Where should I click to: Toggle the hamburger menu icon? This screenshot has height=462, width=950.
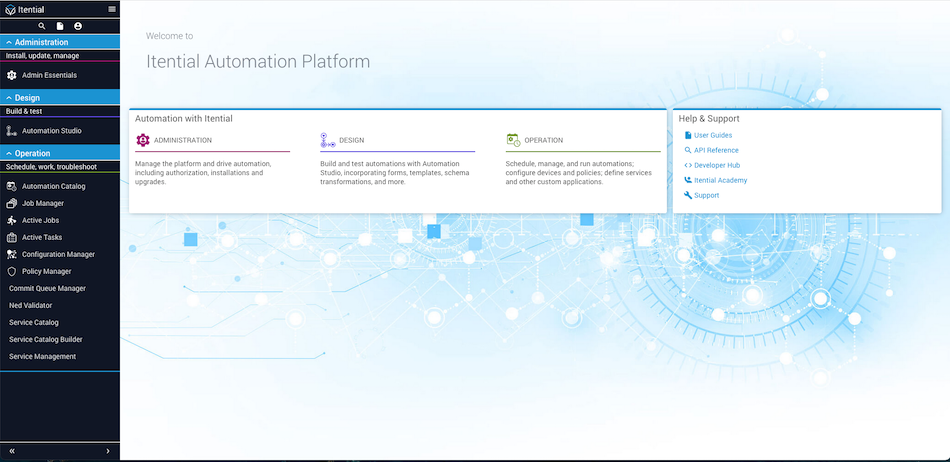coord(112,9)
